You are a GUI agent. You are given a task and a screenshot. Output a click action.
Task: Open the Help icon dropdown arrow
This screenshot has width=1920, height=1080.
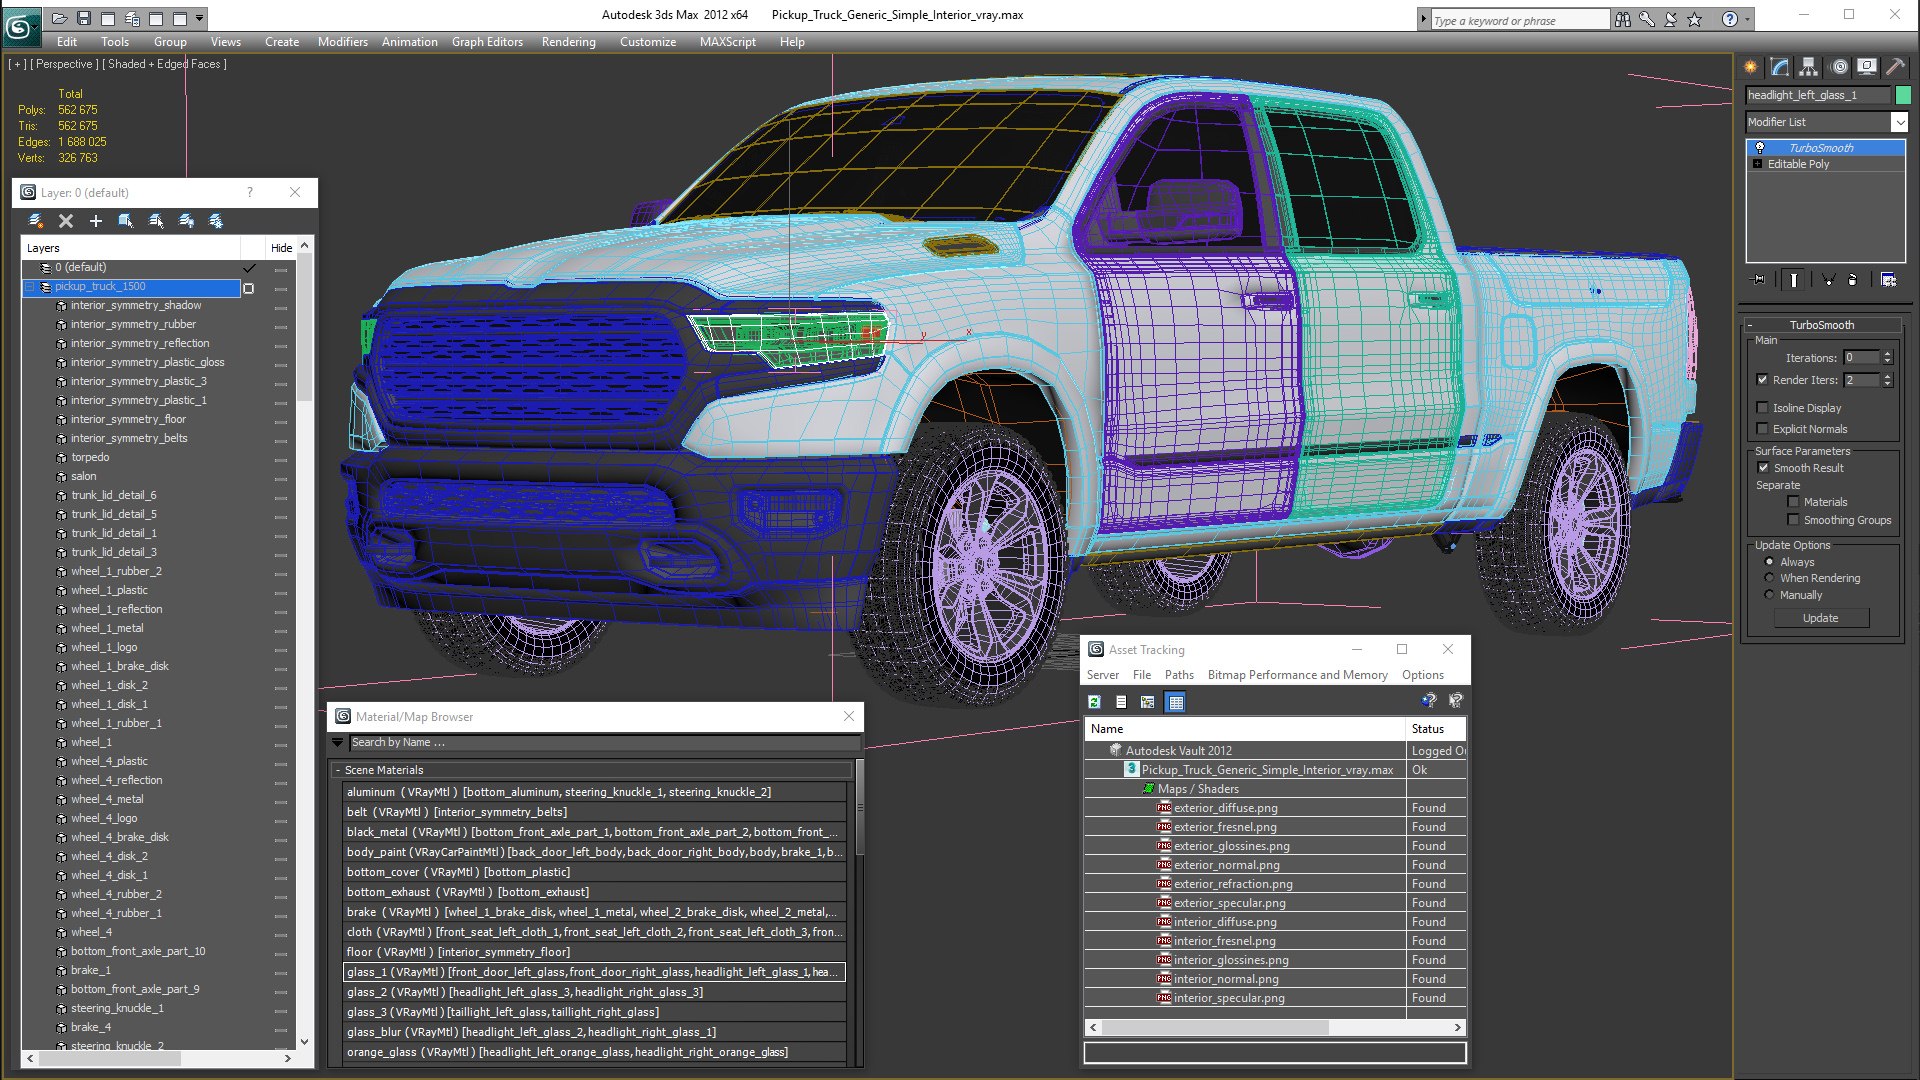coord(1747,19)
